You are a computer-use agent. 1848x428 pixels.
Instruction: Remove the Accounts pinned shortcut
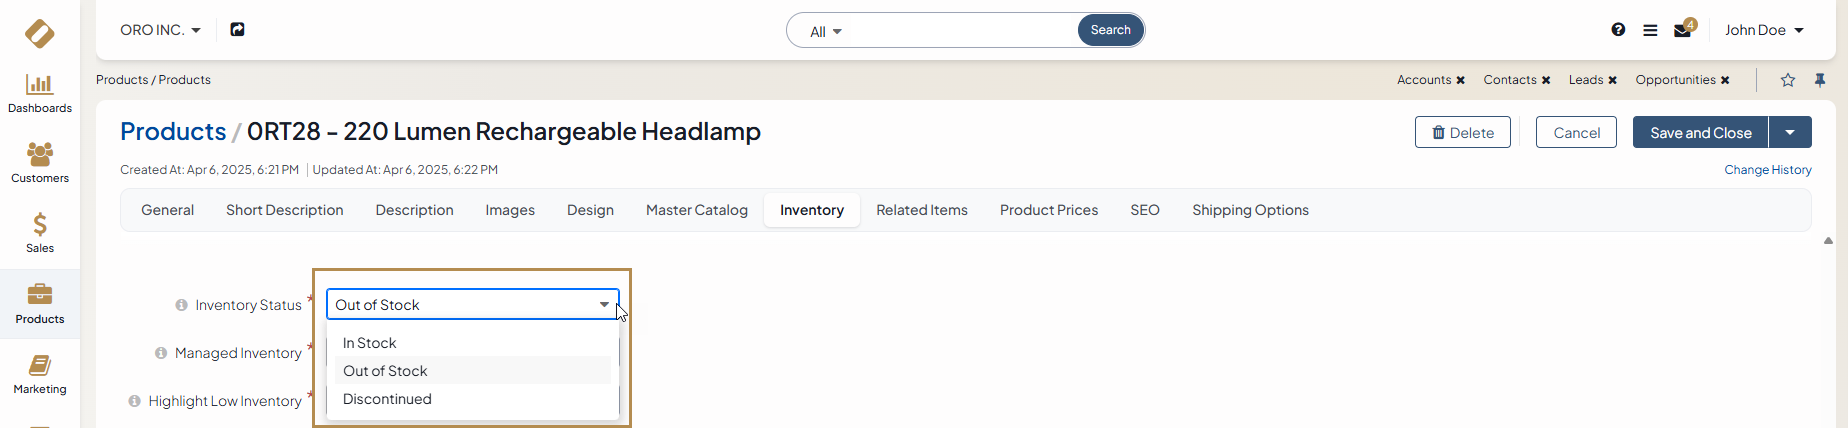(x=1461, y=80)
